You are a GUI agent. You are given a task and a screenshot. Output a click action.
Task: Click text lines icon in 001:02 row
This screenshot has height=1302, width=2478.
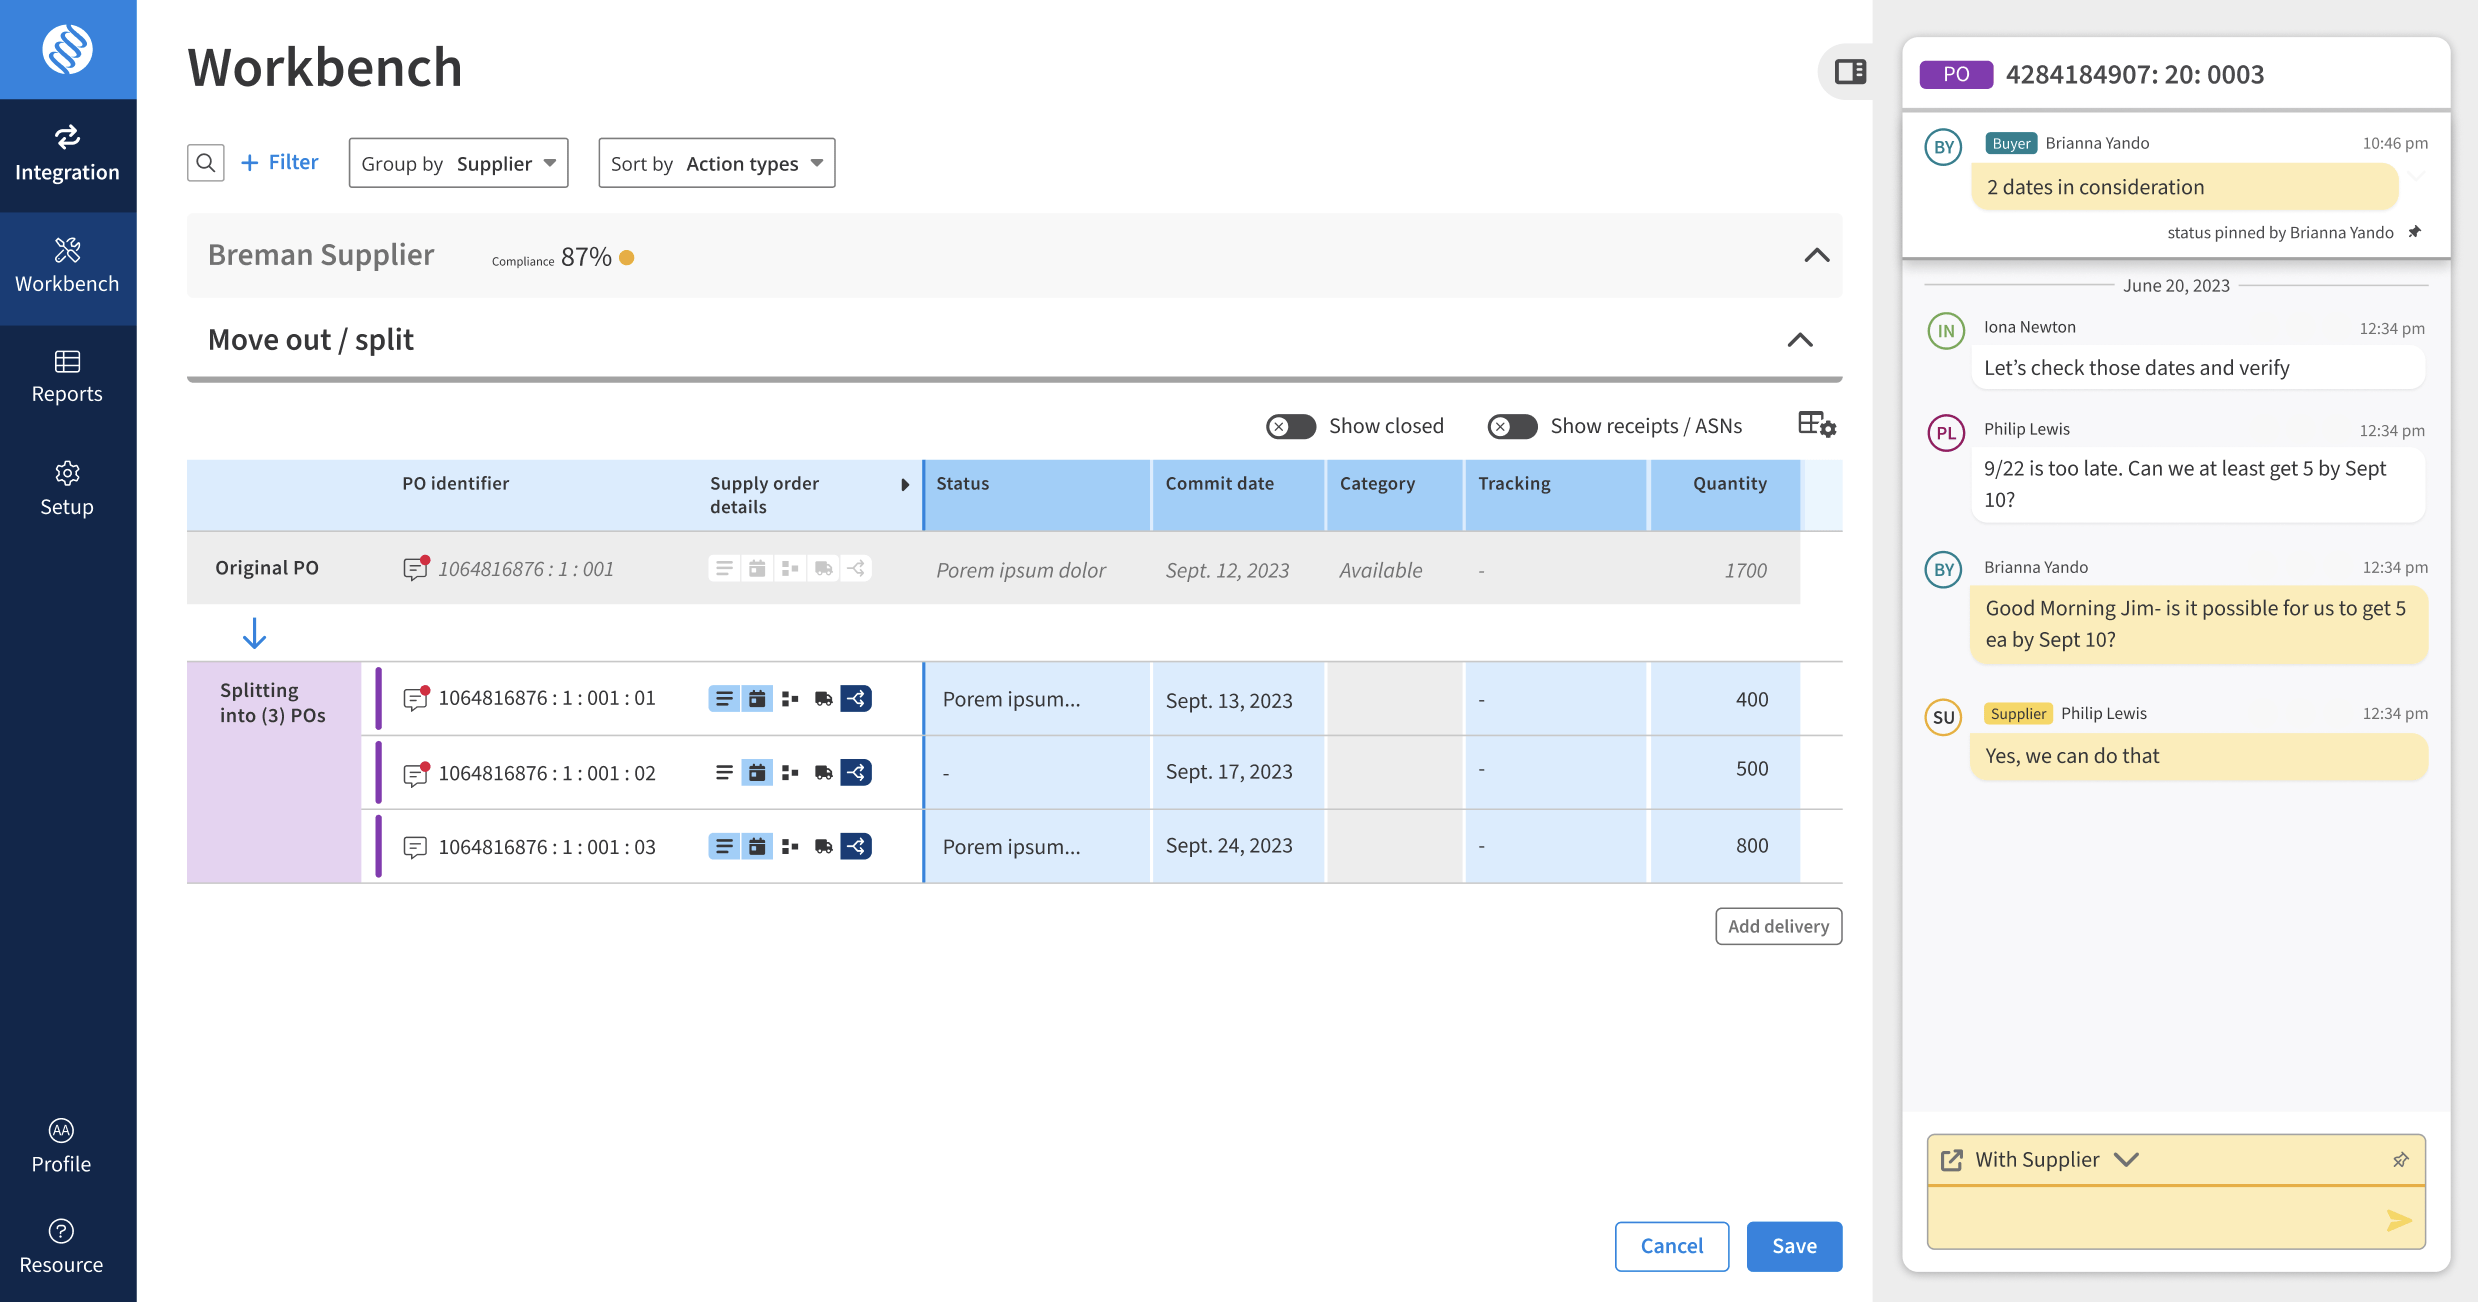tap(724, 772)
